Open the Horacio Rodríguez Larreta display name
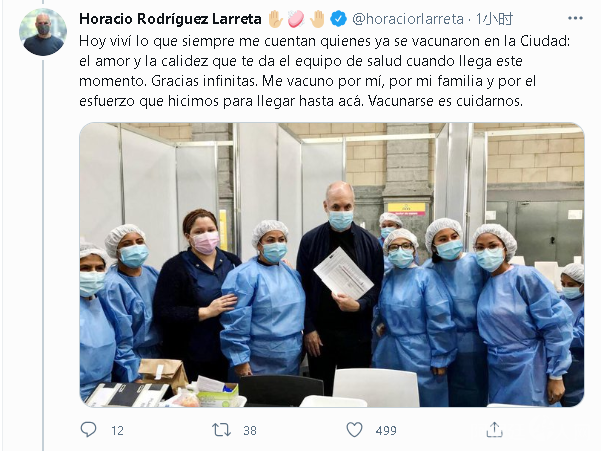 (x=170, y=19)
